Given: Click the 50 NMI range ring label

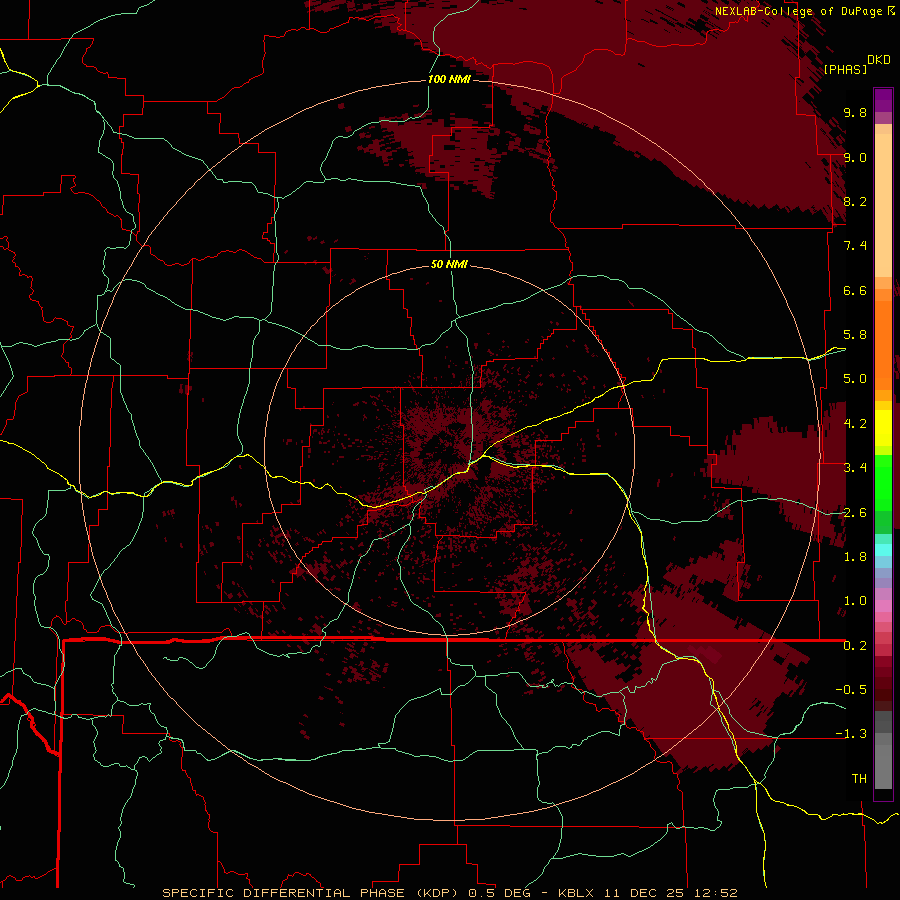Looking at the screenshot, I should (449, 264).
